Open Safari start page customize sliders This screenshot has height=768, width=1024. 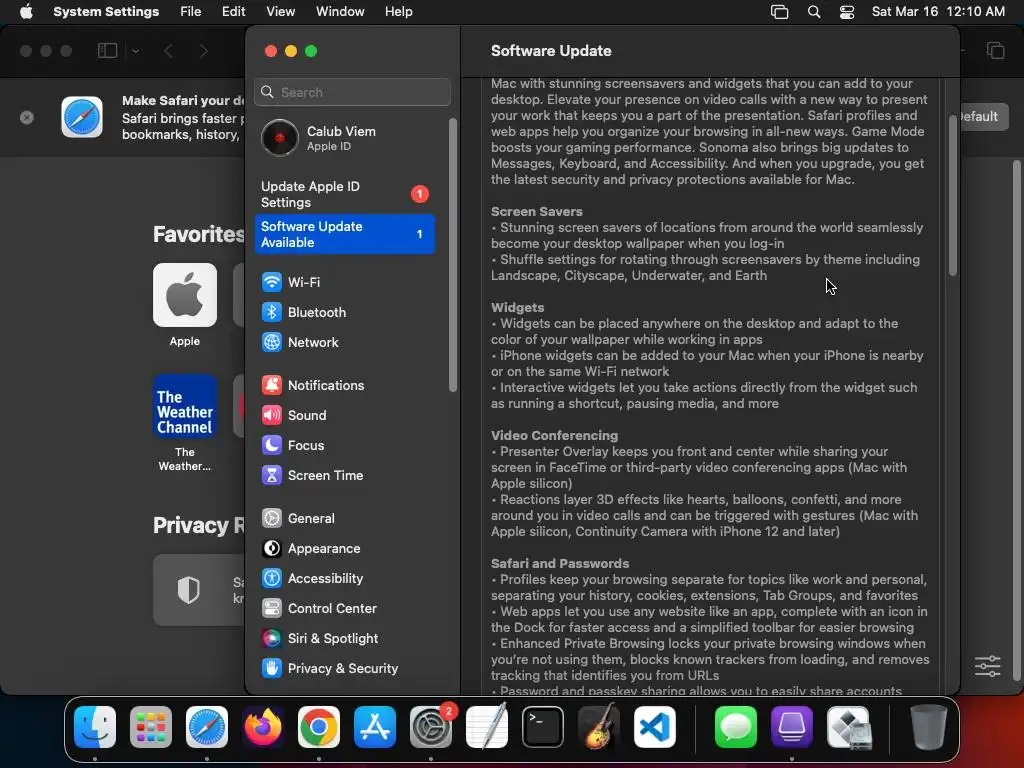[x=987, y=665]
